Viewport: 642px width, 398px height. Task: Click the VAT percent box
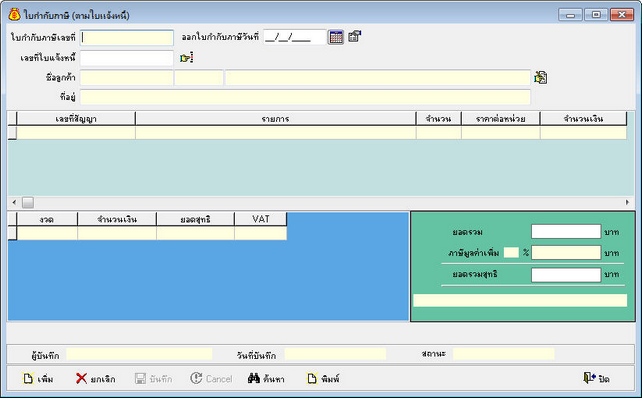click(x=511, y=253)
